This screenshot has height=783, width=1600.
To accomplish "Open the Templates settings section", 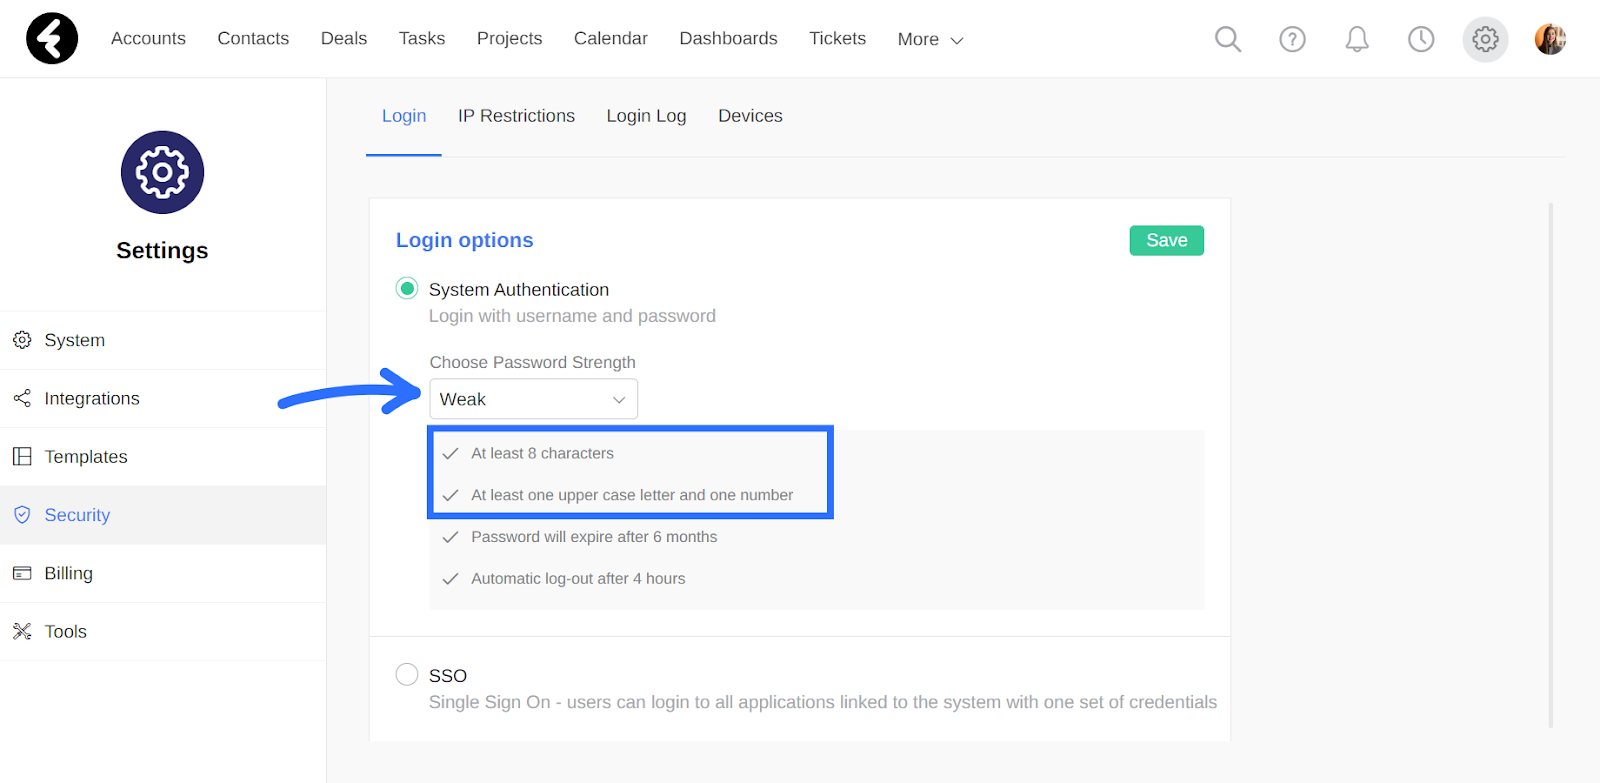I will [x=163, y=456].
